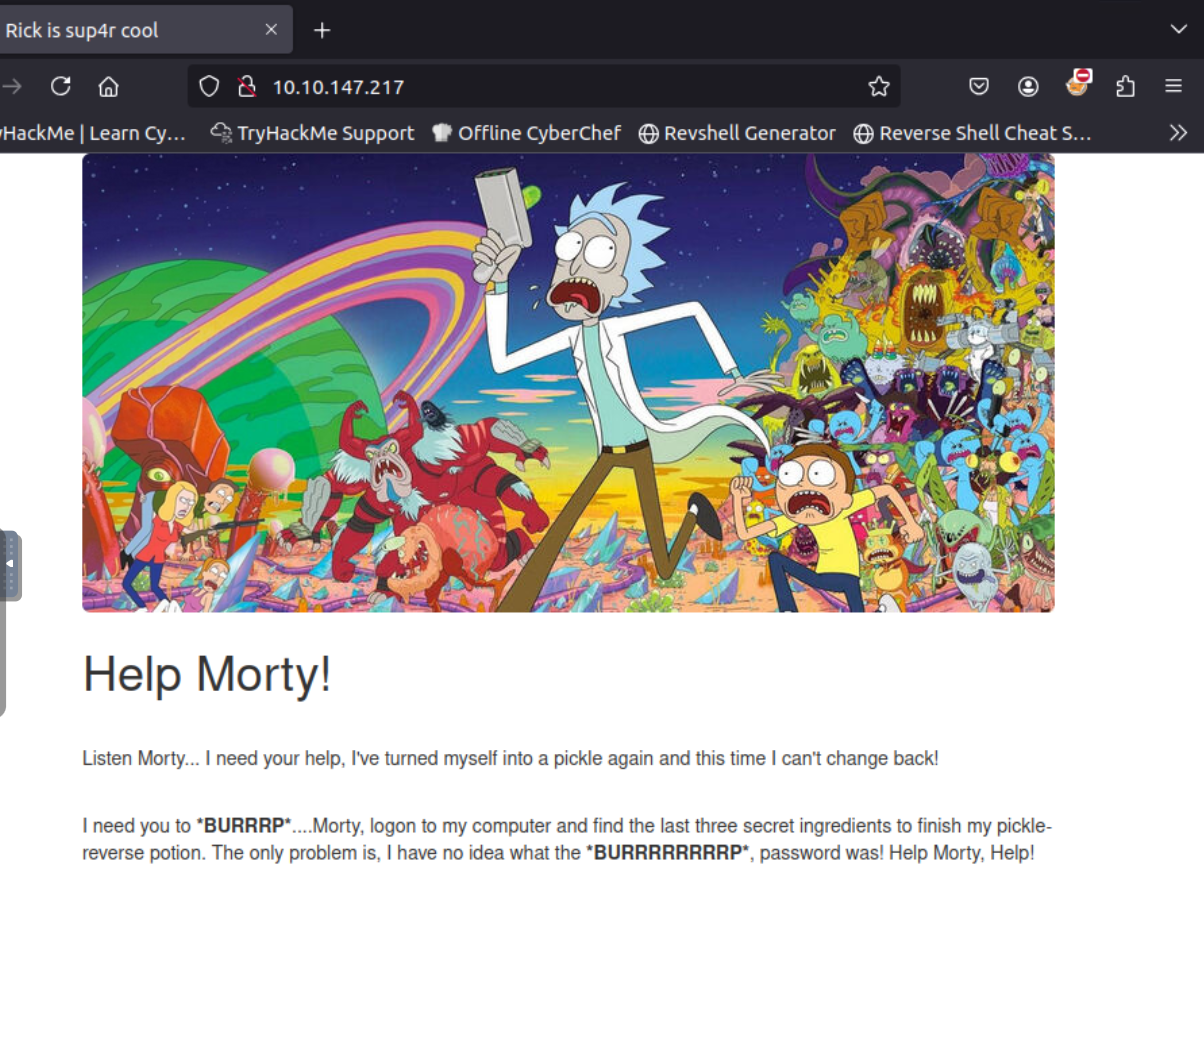
Task: Open the Pocket save icon
Action: pyautogui.click(x=979, y=87)
